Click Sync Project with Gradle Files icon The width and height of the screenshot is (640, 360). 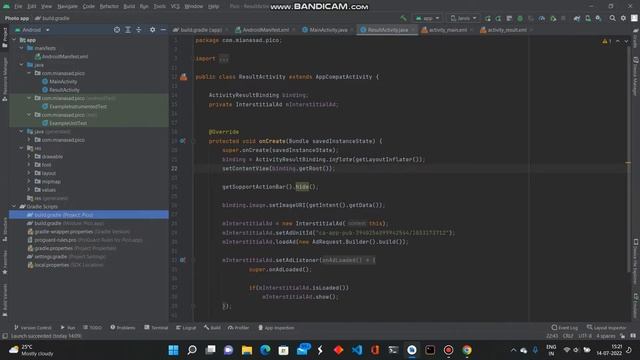pyautogui.click(x=577, y=18)
